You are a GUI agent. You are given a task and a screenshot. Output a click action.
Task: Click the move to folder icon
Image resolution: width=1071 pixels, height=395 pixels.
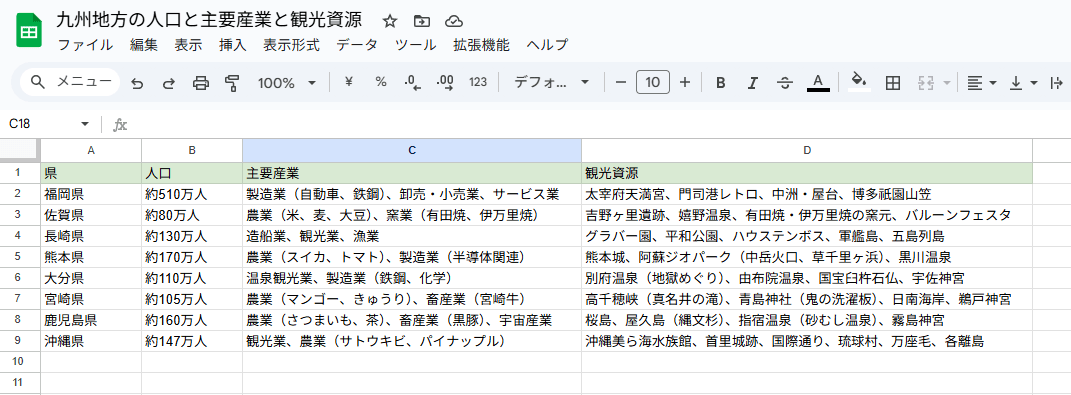tap(422, 21)
